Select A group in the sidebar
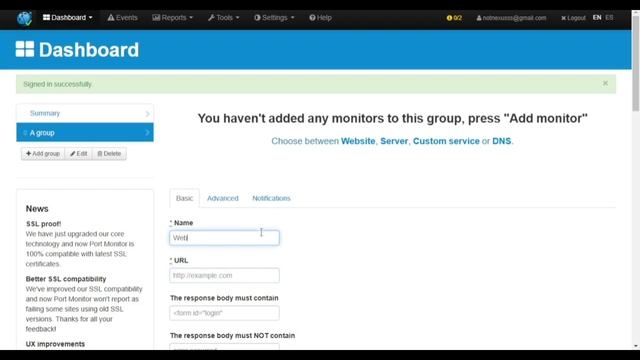The image size is (640, 360). pos(85,132)
